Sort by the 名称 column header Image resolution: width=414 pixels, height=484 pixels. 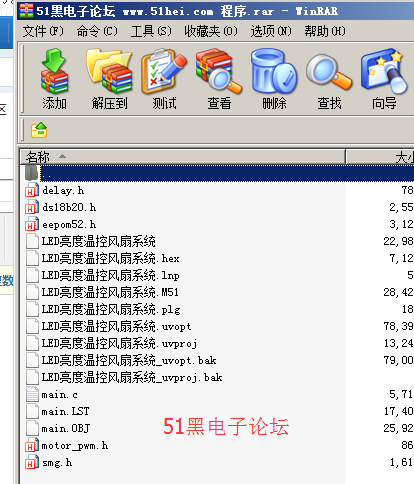pos(183,157)
